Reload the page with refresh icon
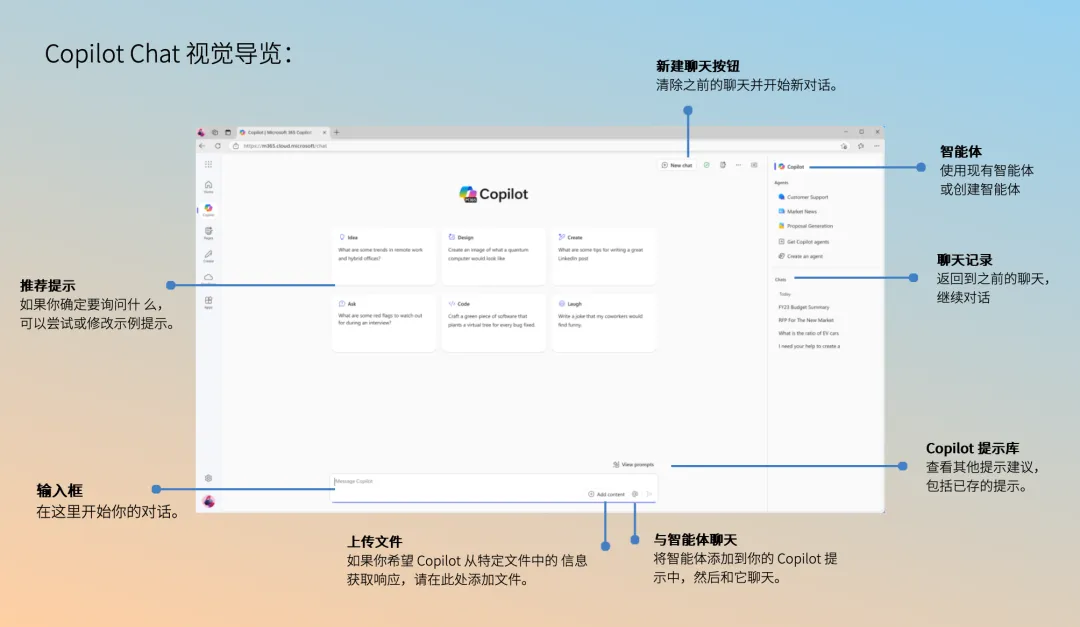This screenshot has height=627, width=1080. [x=218, y=146]
